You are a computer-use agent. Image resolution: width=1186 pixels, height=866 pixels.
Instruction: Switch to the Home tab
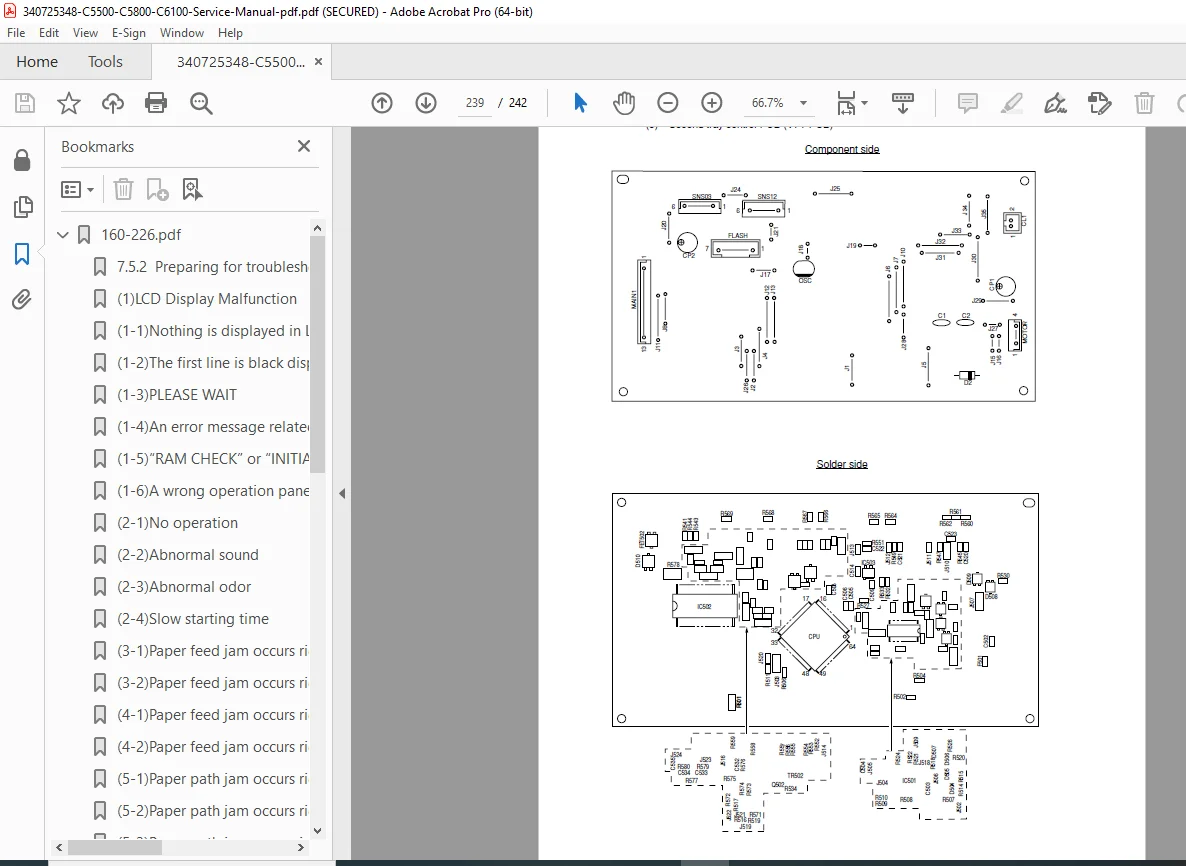pyautogui.click(x=37, y=61)
